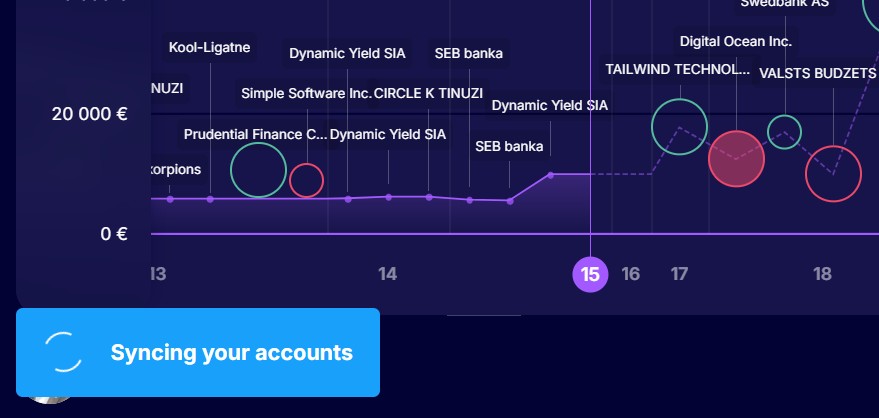Select day 18 on the timeline

[822, 274]
